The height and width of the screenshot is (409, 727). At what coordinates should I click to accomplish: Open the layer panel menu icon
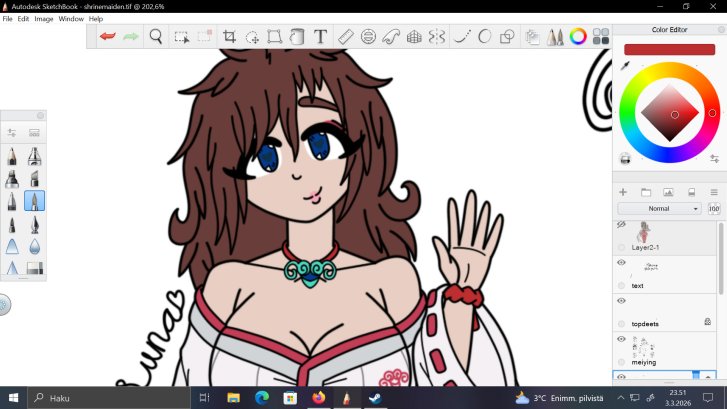(x=713, y=191)
